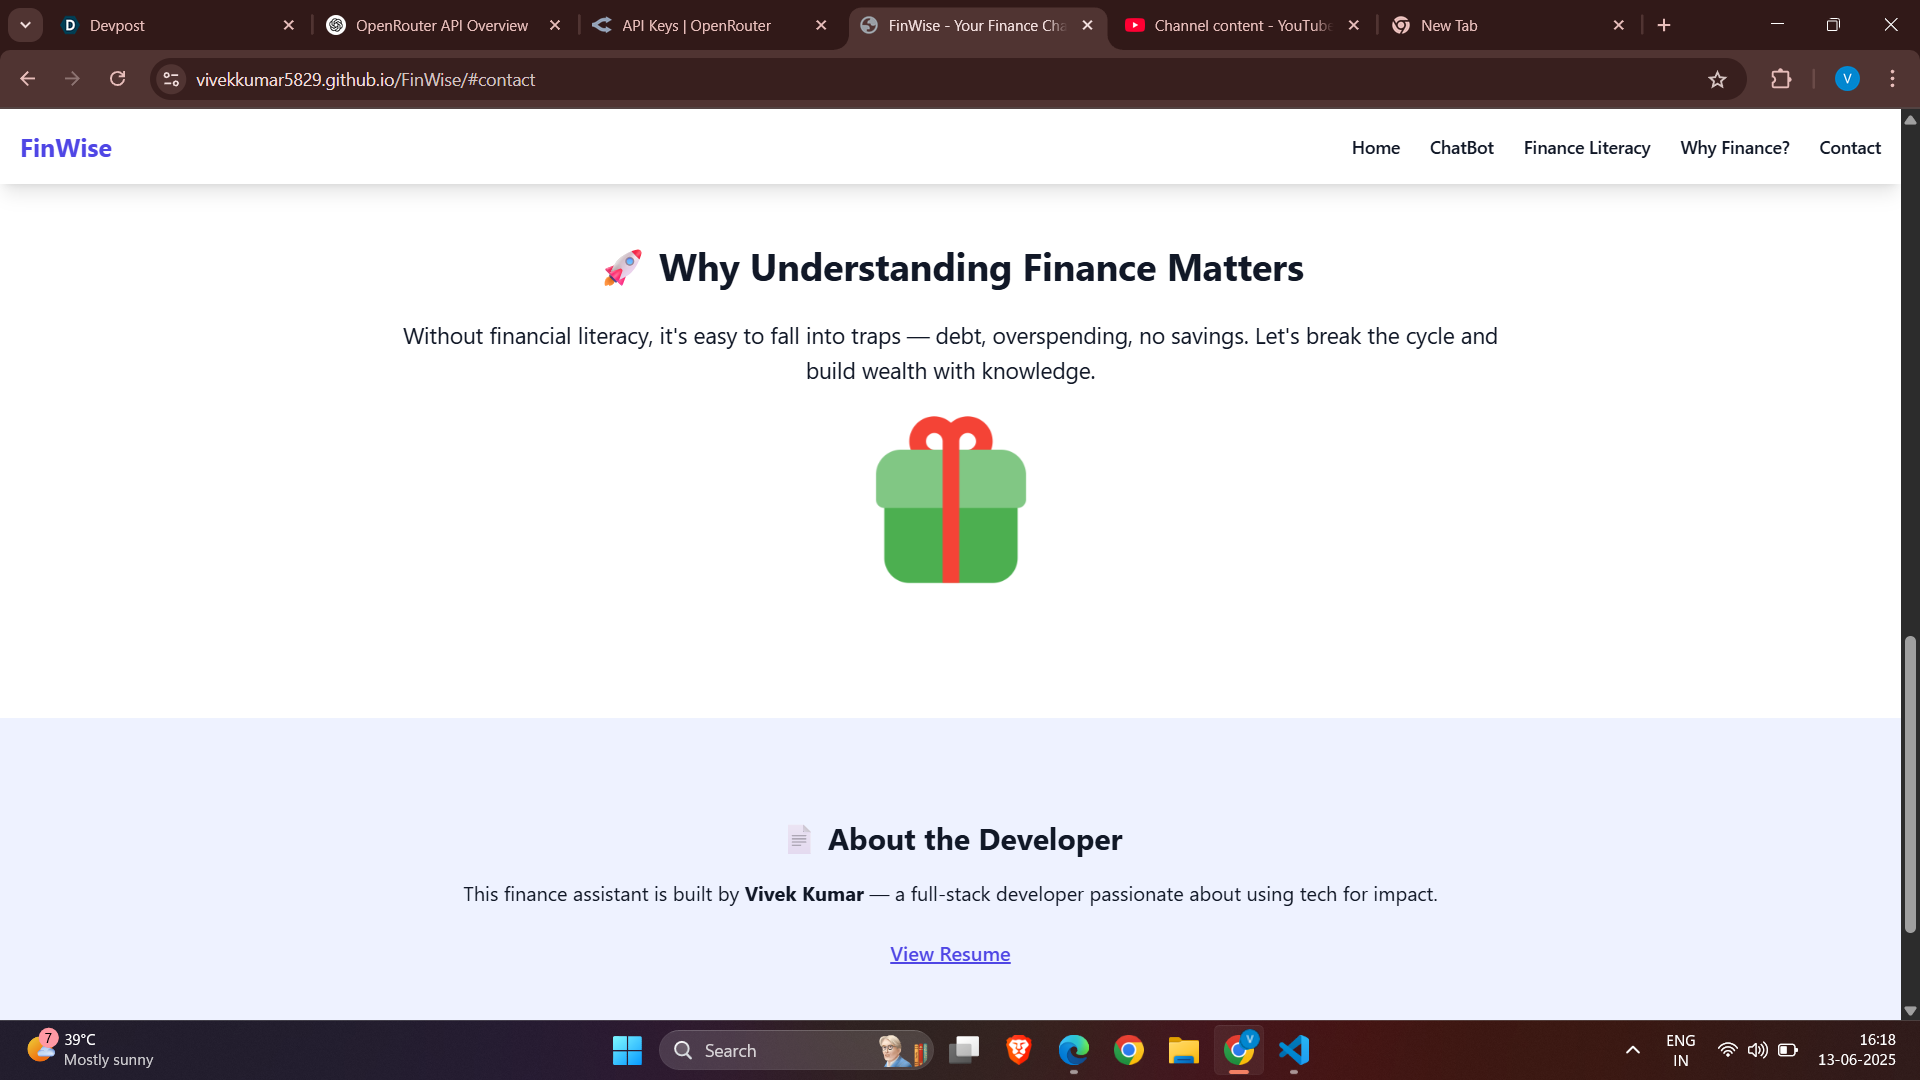This screenshot has height=1080, width=1920.
Task: Reload the FinWise page
Action: [x=118, y=79]
